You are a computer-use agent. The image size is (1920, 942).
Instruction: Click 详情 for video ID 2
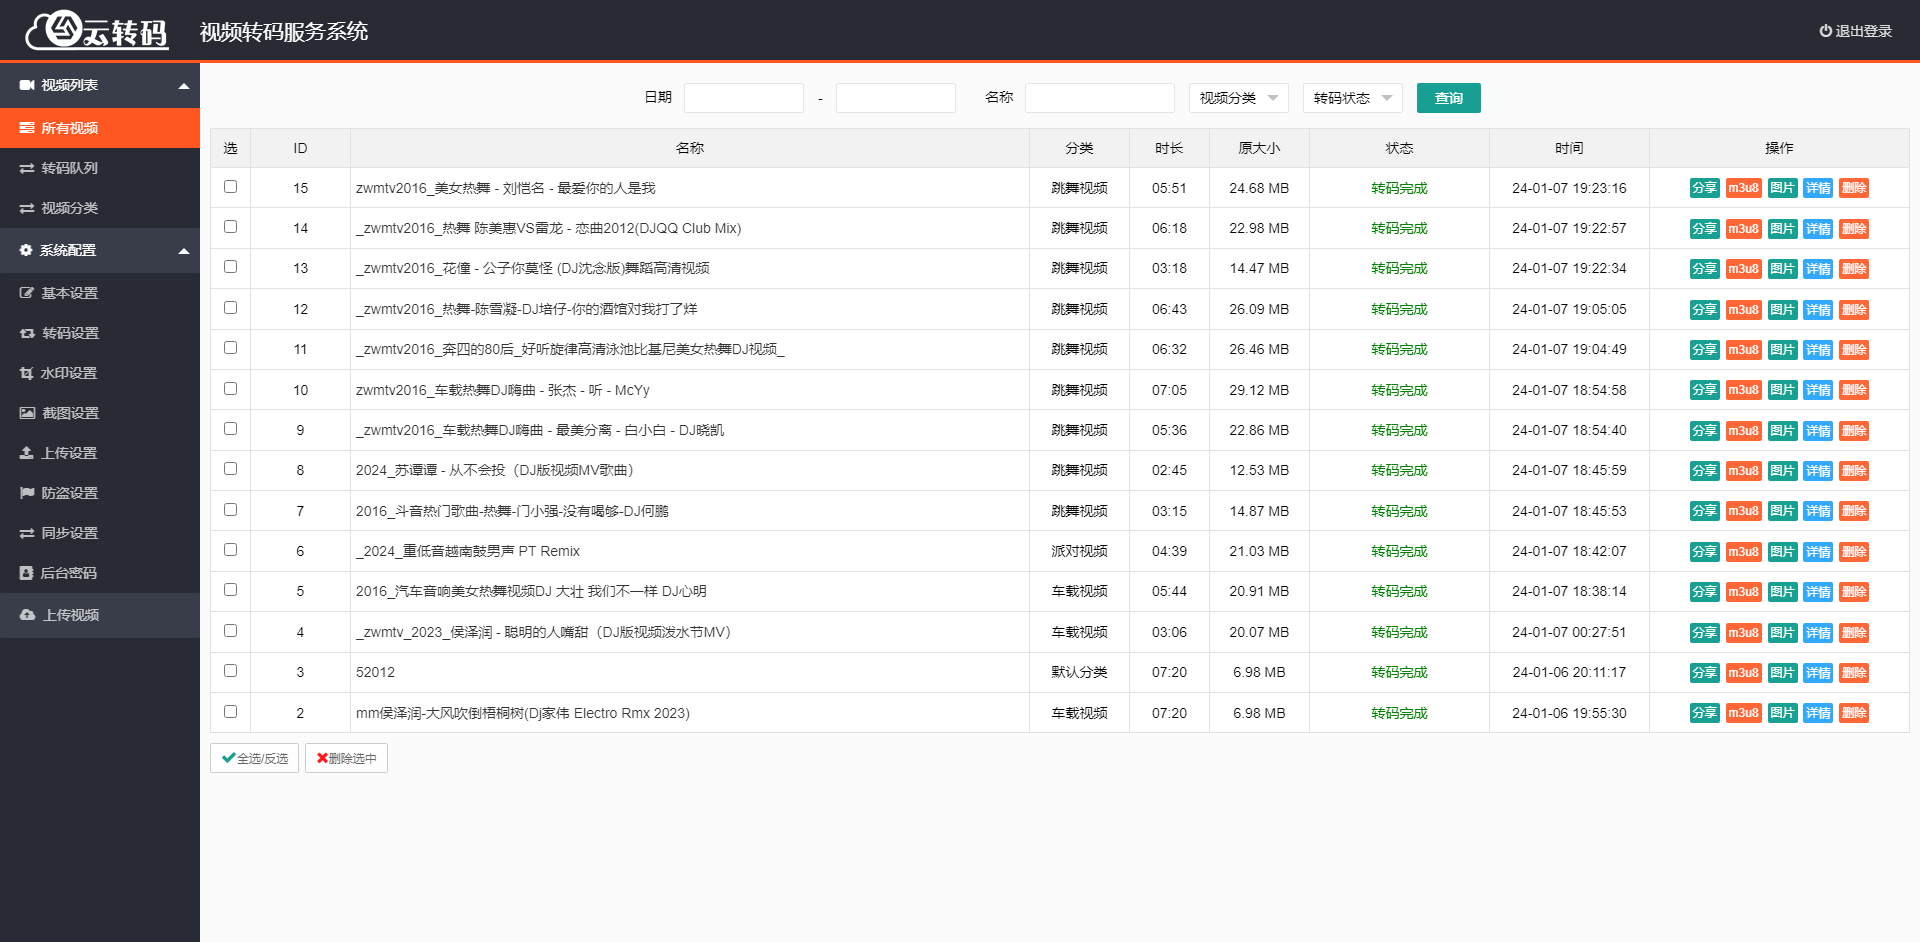click(x=1818, y=713)
